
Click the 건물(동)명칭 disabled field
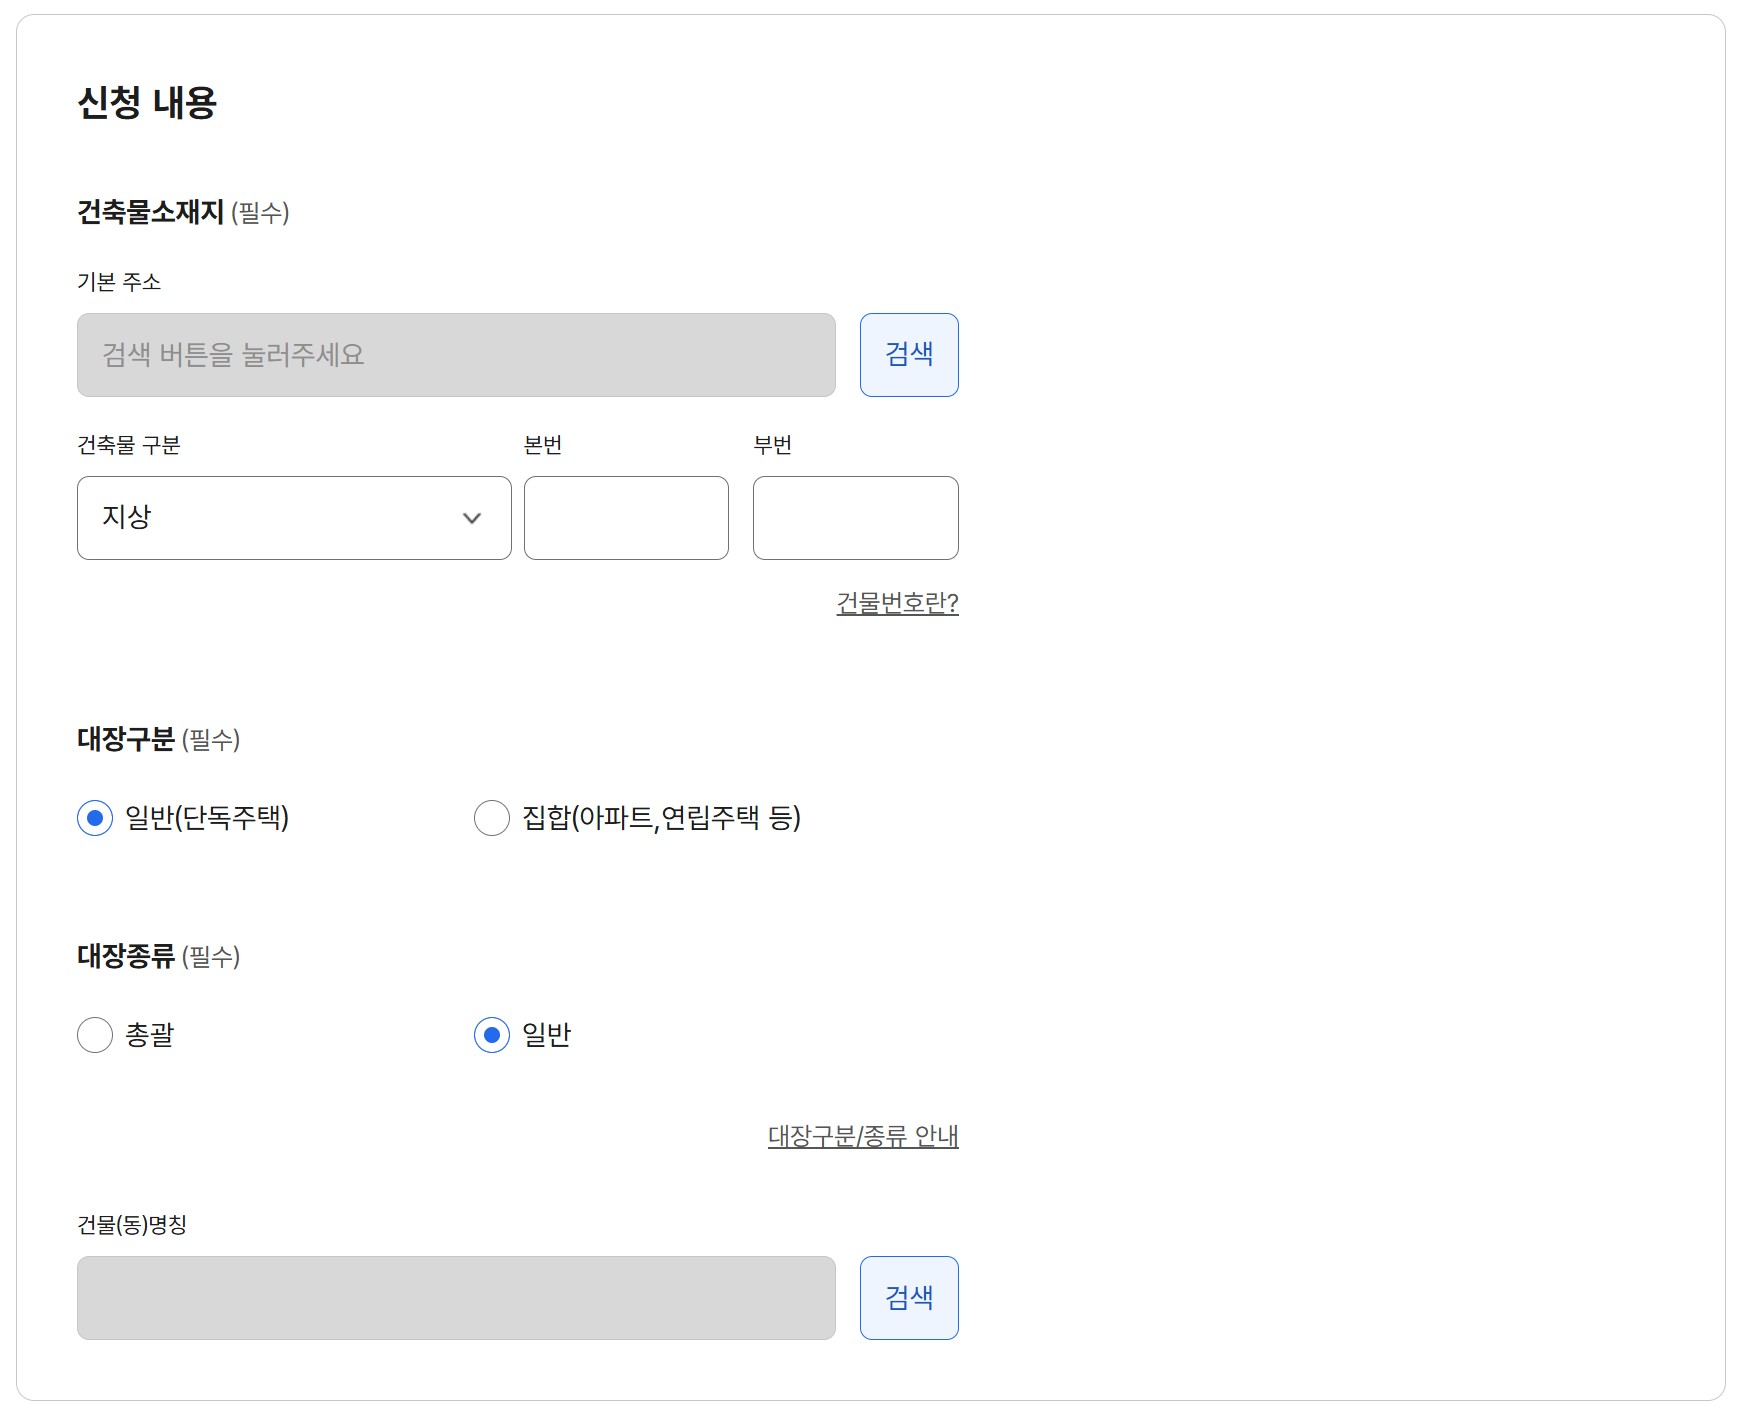(x=456, y=1298)
